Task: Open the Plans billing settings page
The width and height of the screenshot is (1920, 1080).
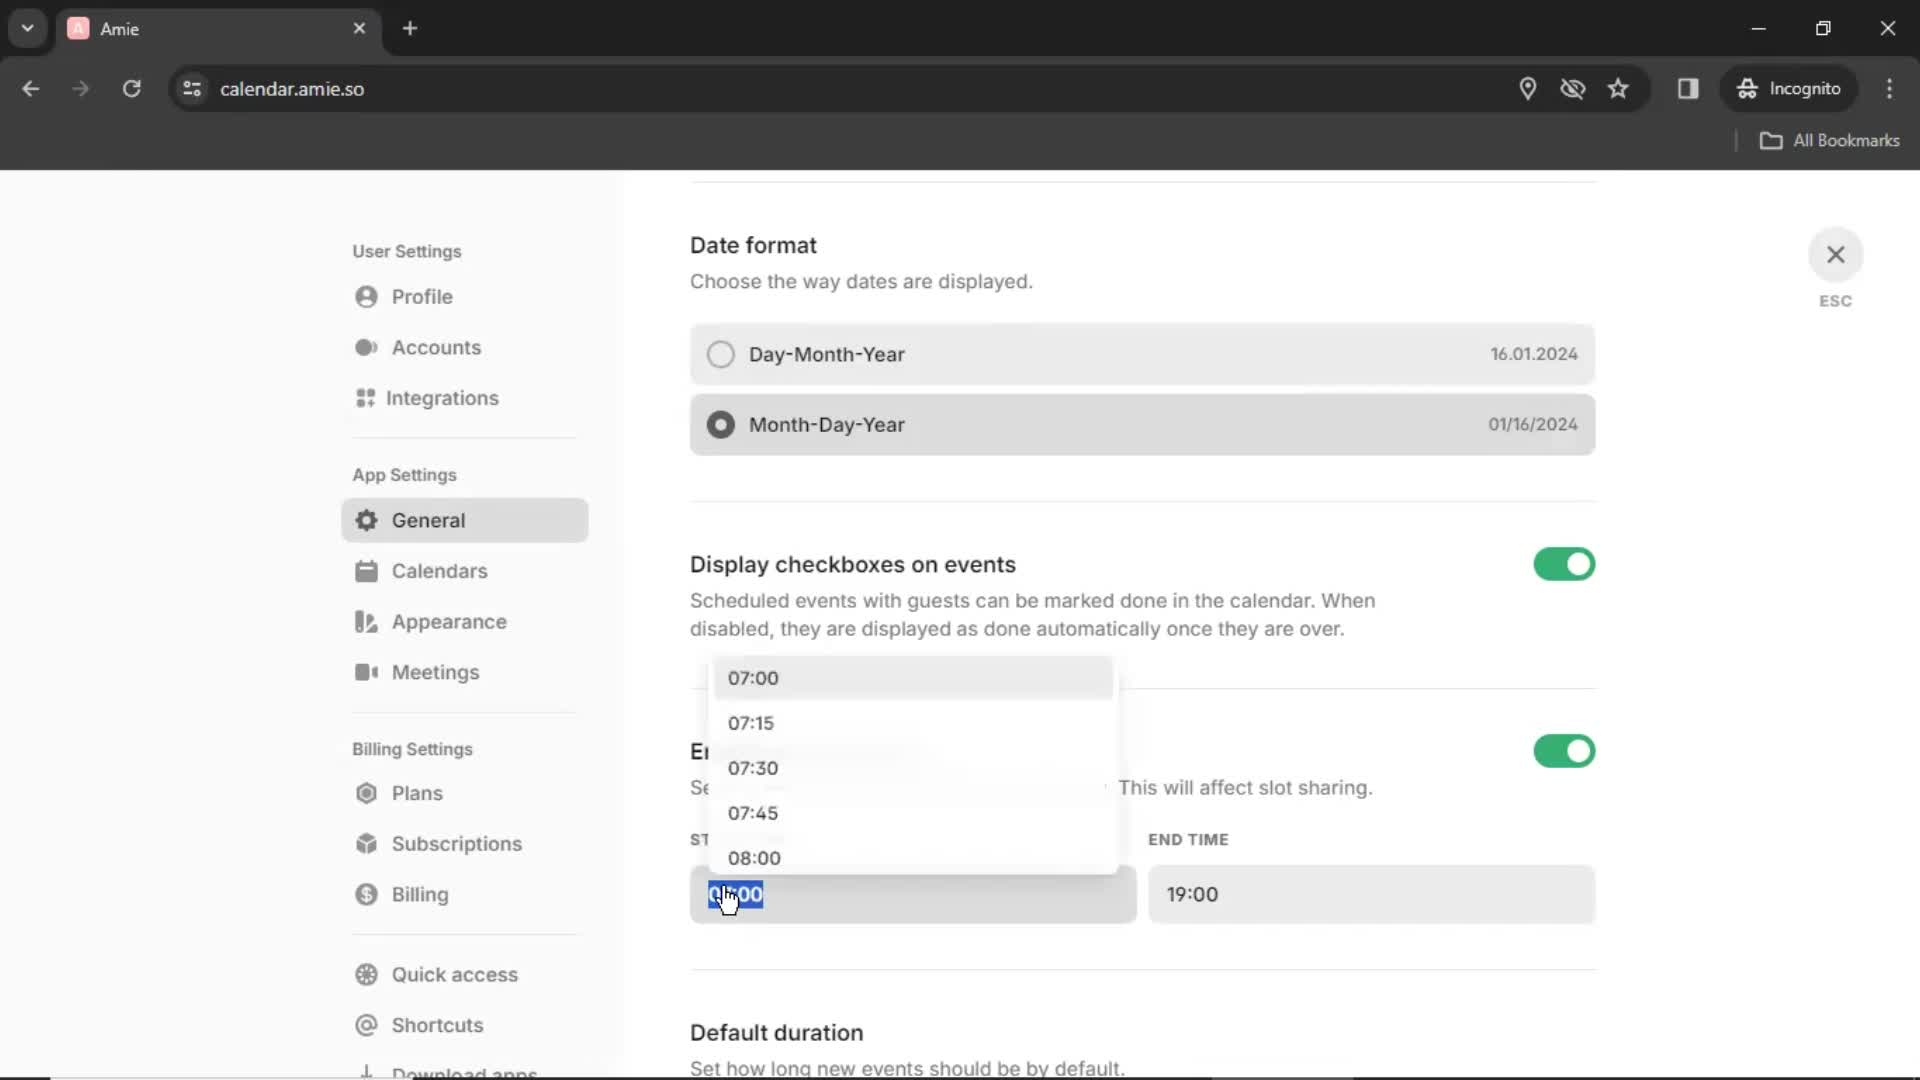Action: [415, 793]
